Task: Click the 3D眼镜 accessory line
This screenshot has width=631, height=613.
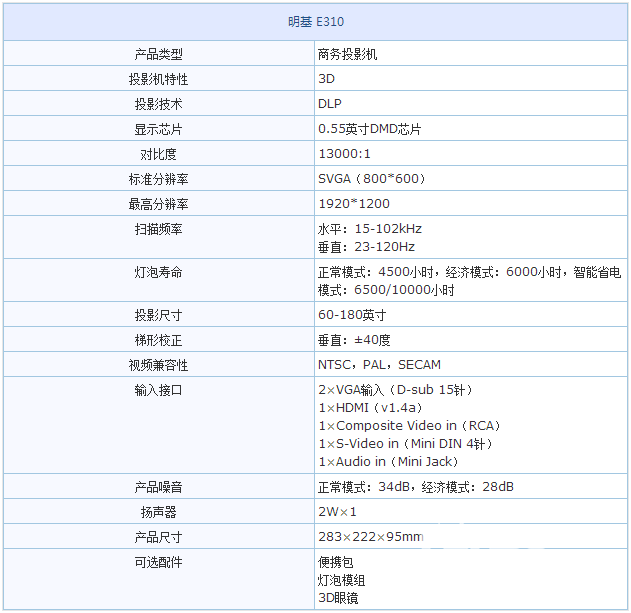Action: [x=338, y=598]
